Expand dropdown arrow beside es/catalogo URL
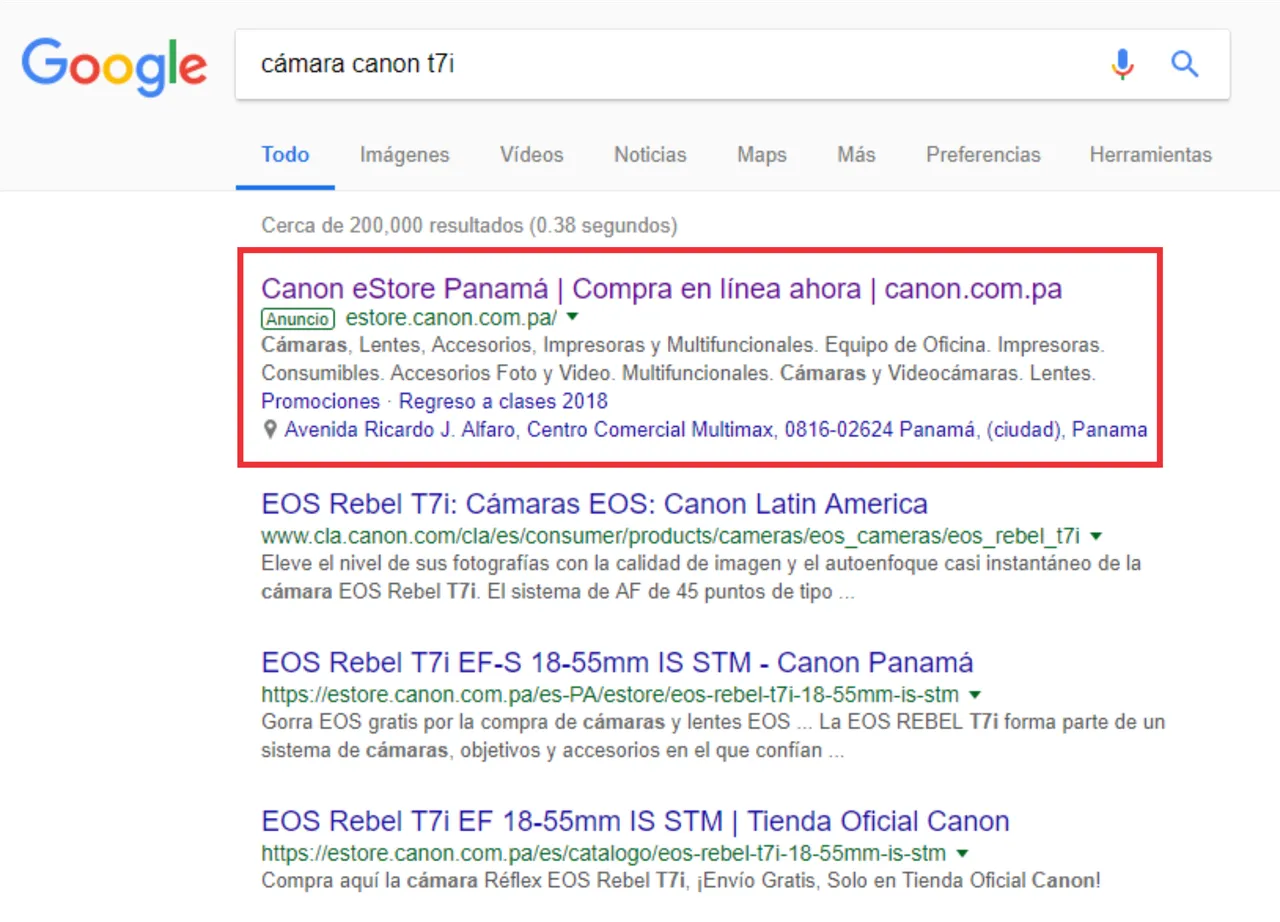The image size is (1280, 922). (962, 853)
